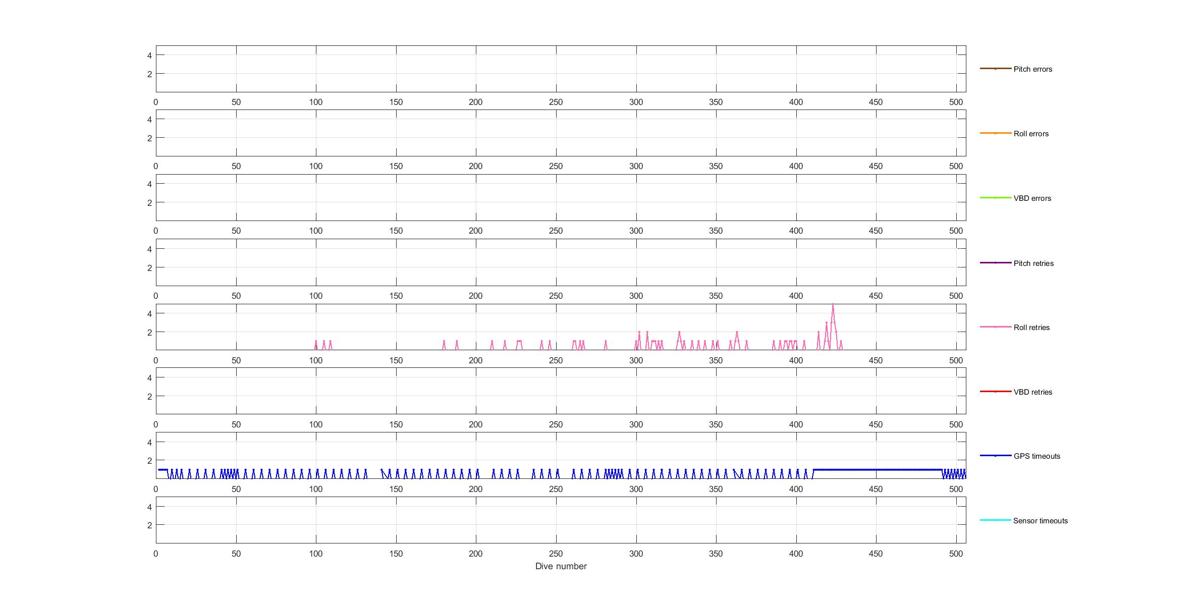
Task: Click the Dive number axis label
Action: click(560, 566)
